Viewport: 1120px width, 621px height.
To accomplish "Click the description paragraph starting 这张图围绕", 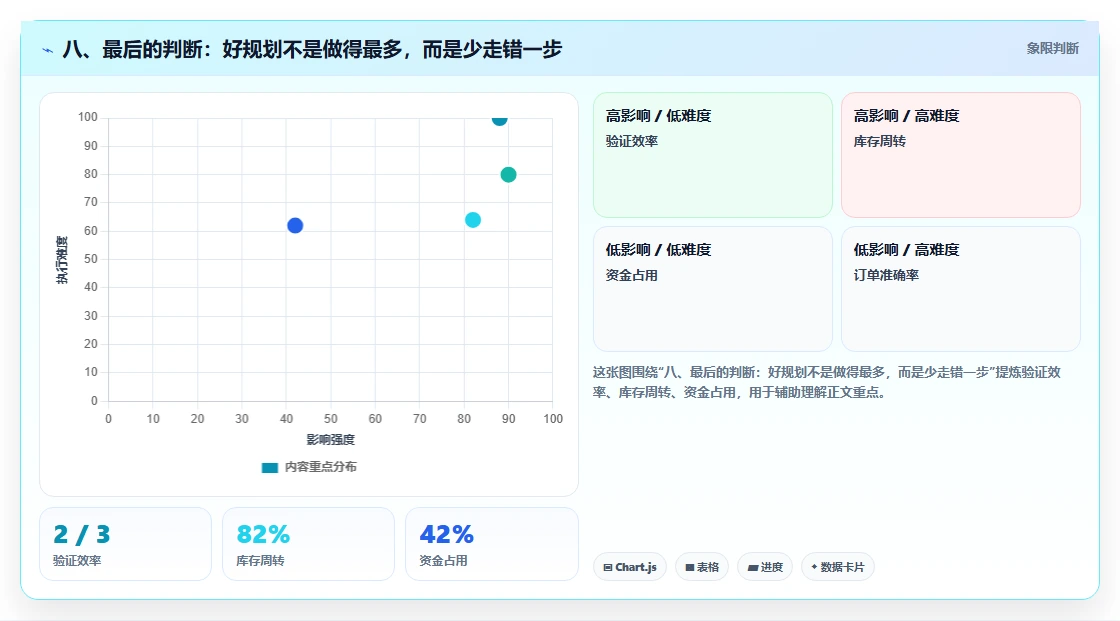I will tap(827, 382).
